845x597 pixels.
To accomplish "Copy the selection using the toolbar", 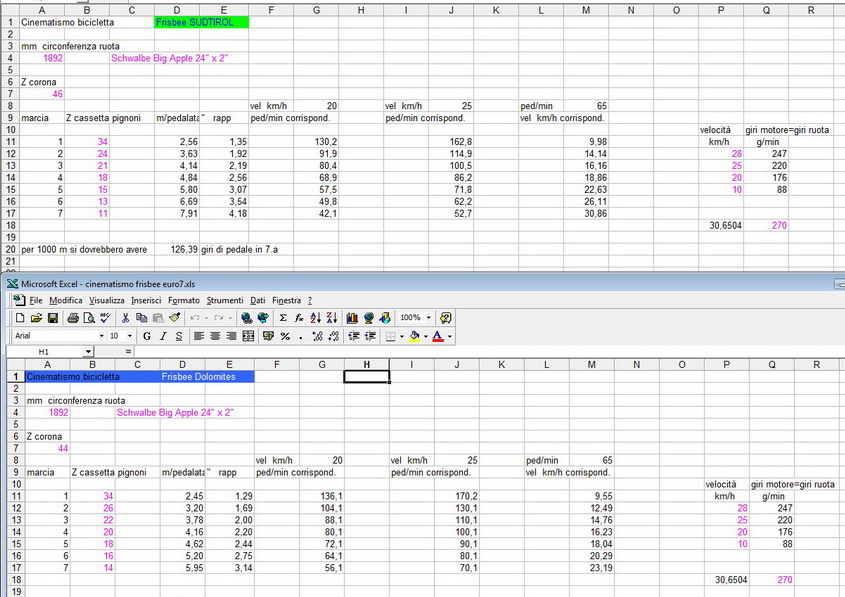I will pos(142,318).
